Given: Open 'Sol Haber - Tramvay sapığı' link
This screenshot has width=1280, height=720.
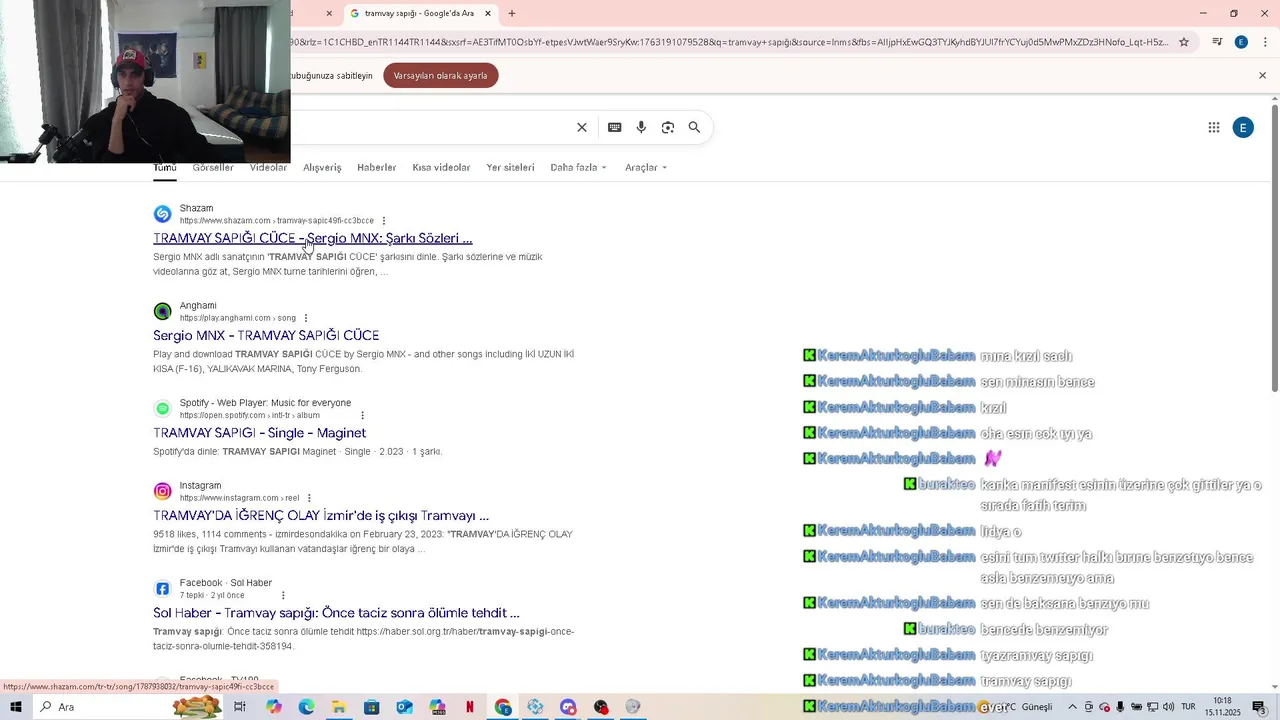Looking at the screenshot, I should pyautogui.click(x=336, y=612).
